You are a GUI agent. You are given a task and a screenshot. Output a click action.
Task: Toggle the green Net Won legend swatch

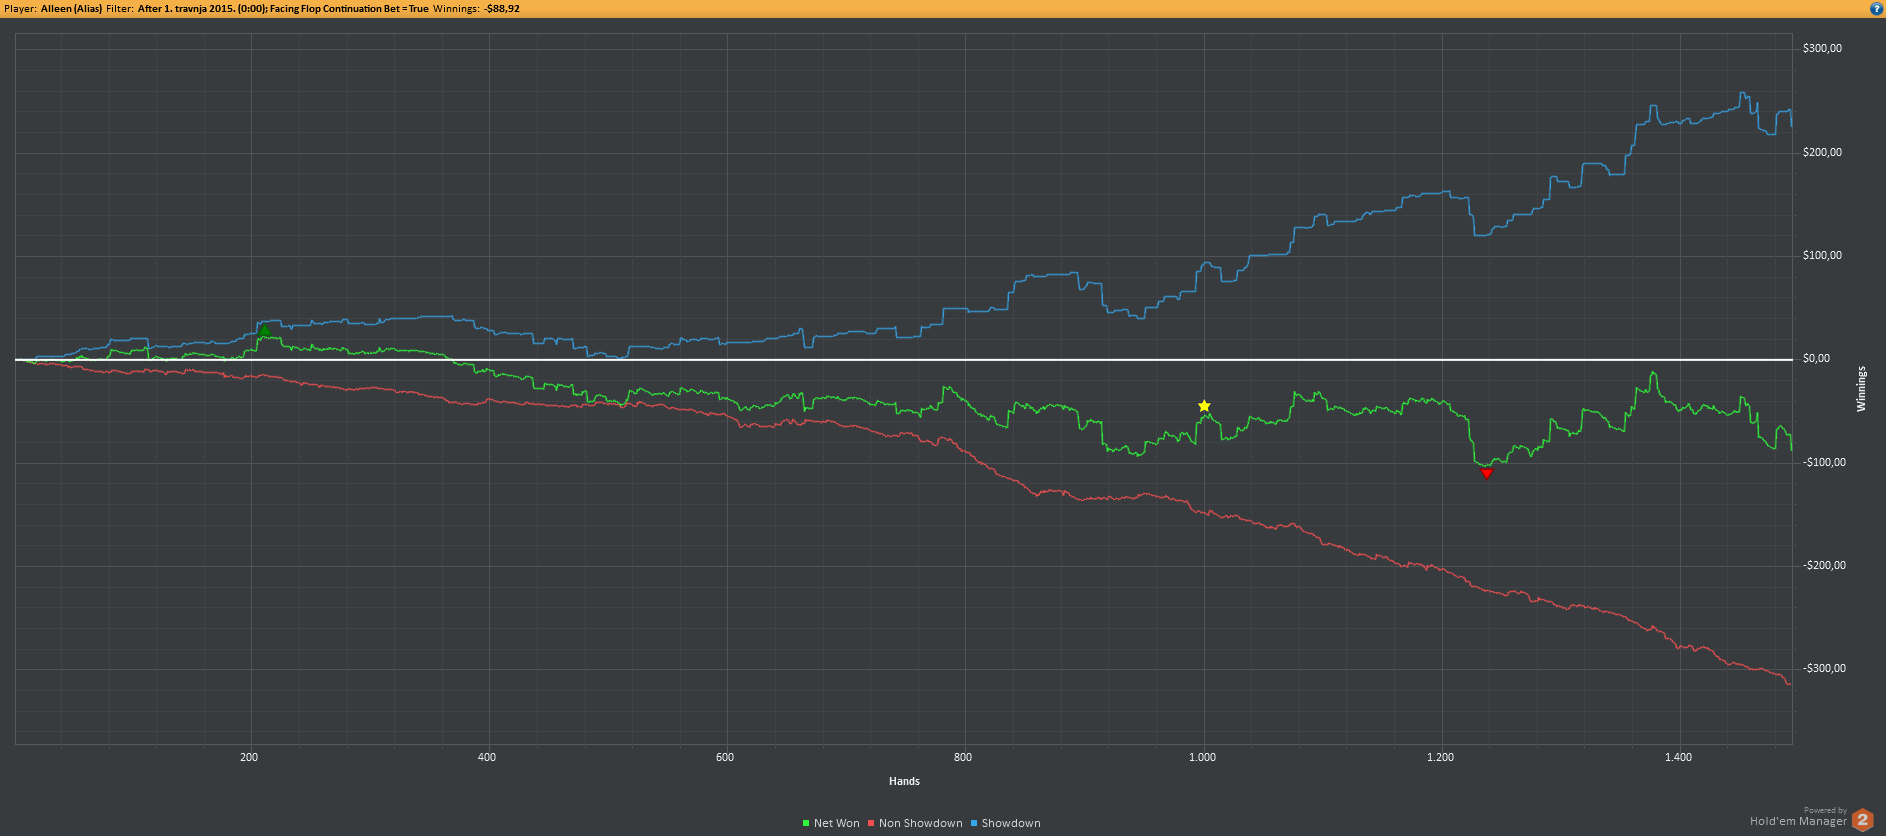point(806,823)
